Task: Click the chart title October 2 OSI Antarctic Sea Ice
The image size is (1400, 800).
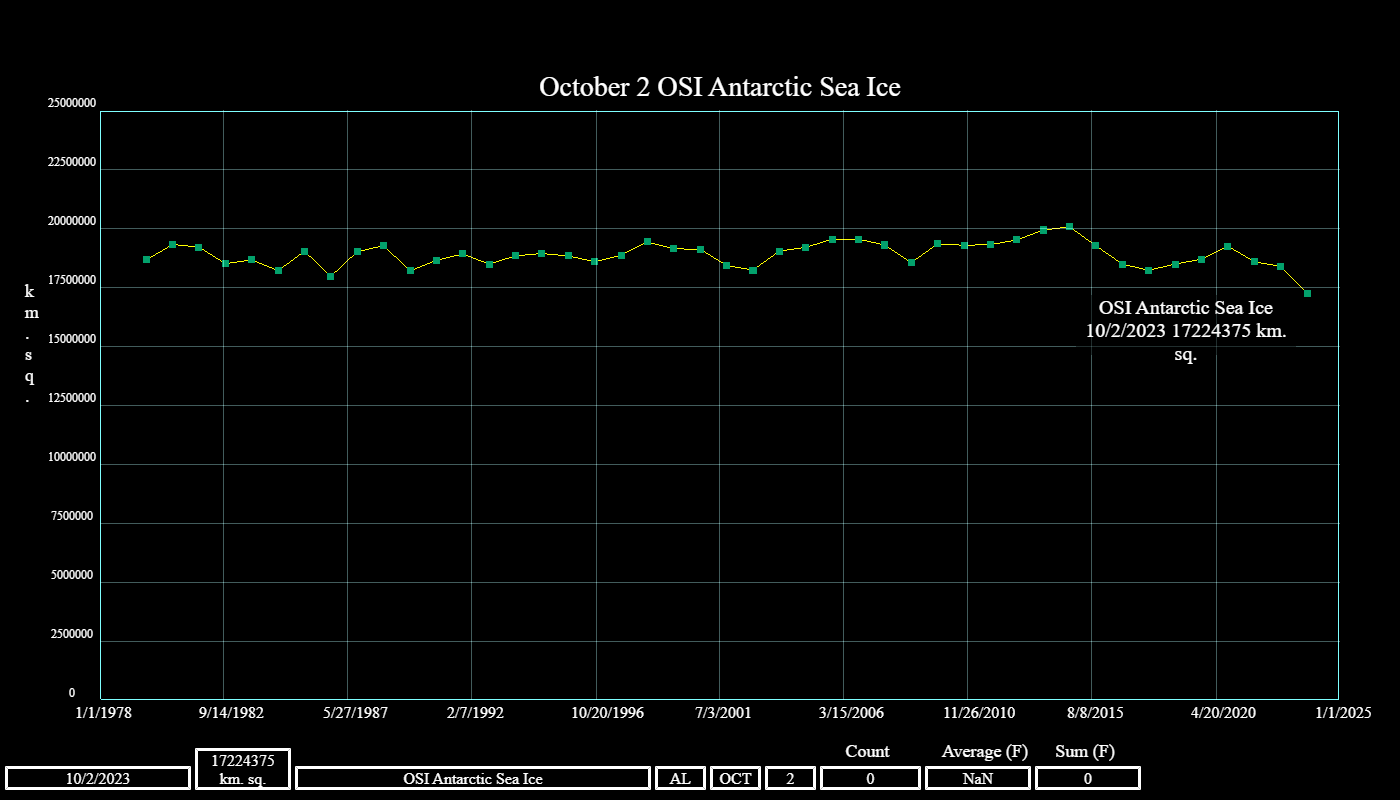Action: pyautogui.click(x=719, y=87)
